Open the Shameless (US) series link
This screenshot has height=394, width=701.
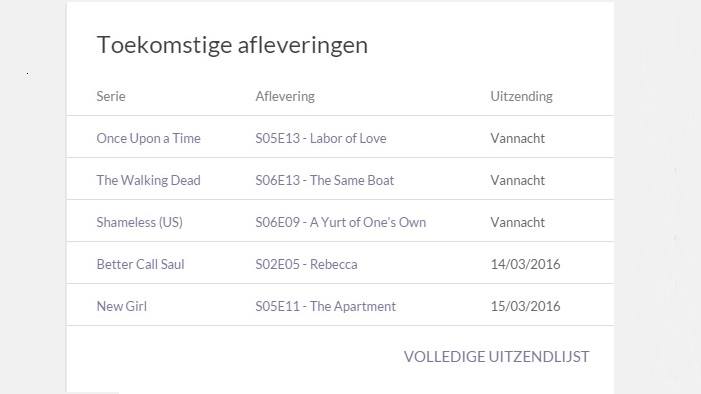click(x=139, y=222)
